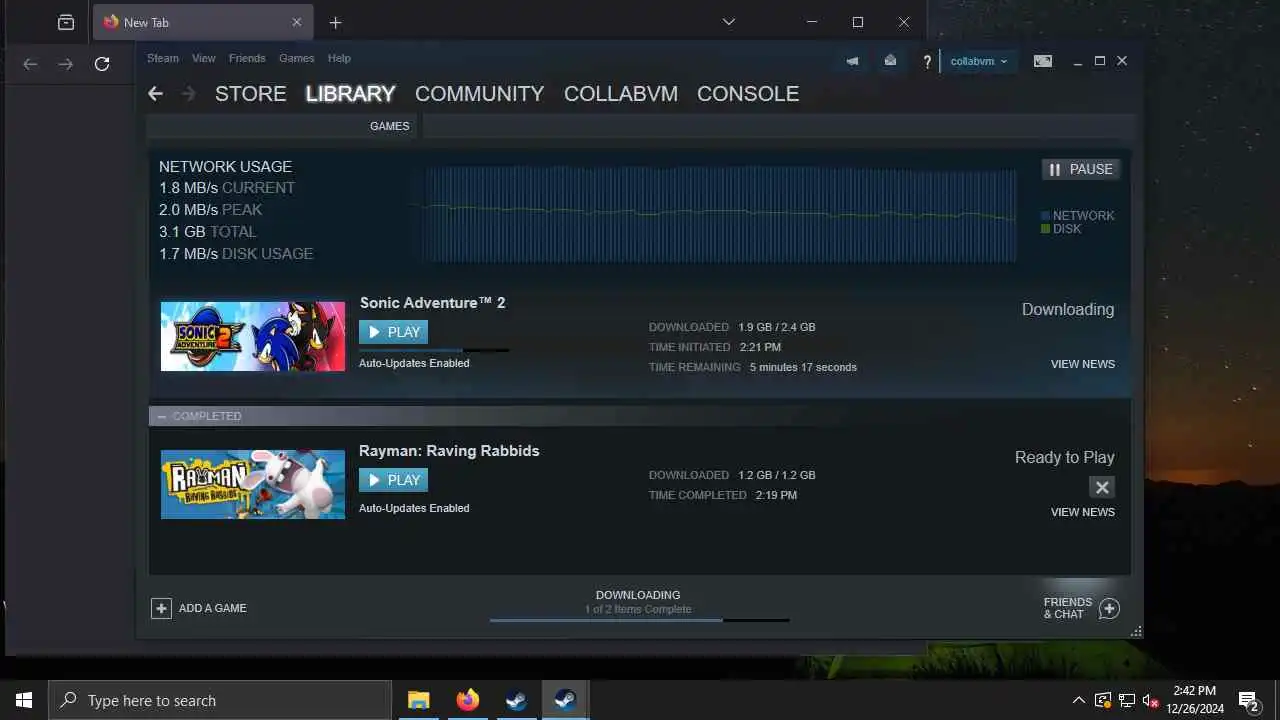
Task: Open Firefox from the taskbar
Action: [467, 700]
